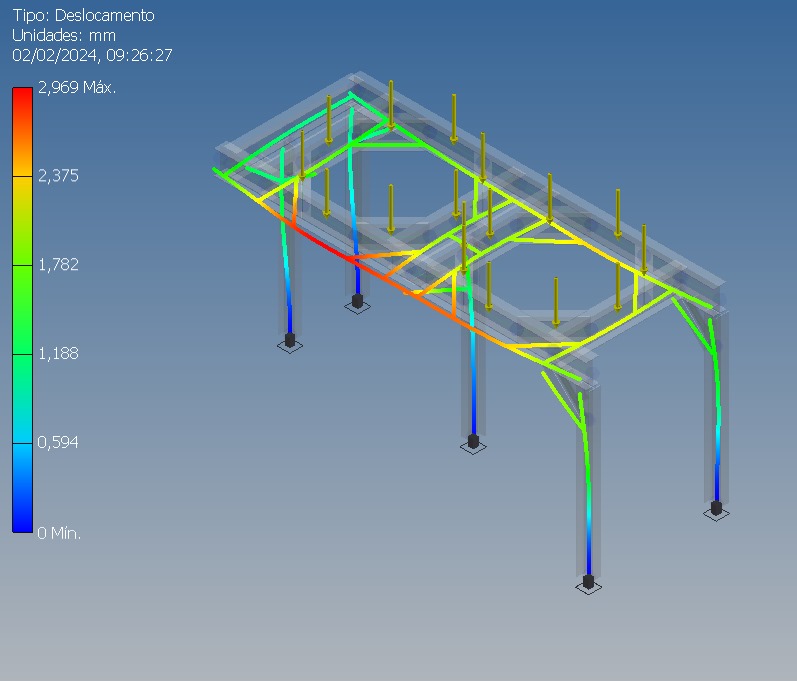
Task: Click the leftmost yellow load arrow
Action: pyautogui.click(x=302, y=155)
